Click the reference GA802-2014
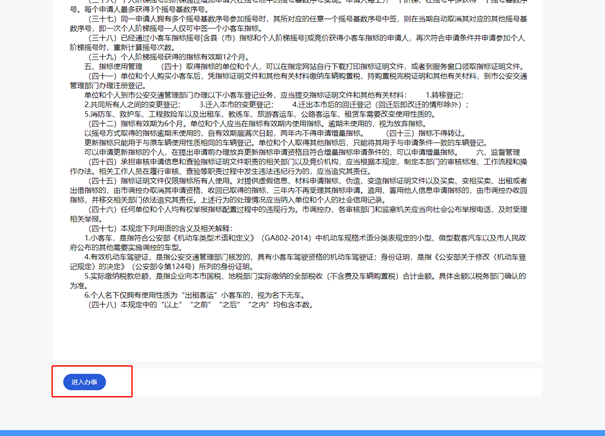The height and width of the screenshot is (436, 605). coord(286,238)
